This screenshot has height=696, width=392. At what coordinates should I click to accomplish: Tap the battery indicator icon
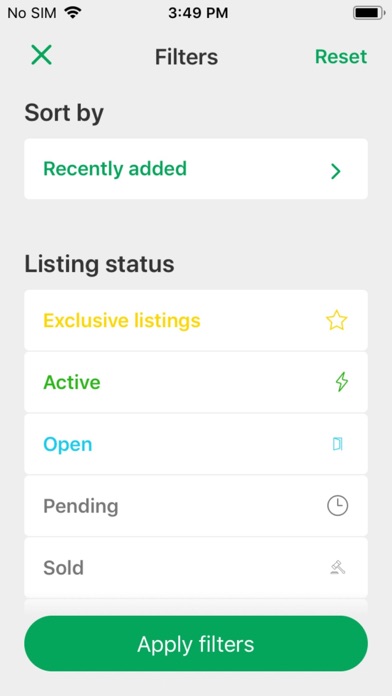point(368,13)
